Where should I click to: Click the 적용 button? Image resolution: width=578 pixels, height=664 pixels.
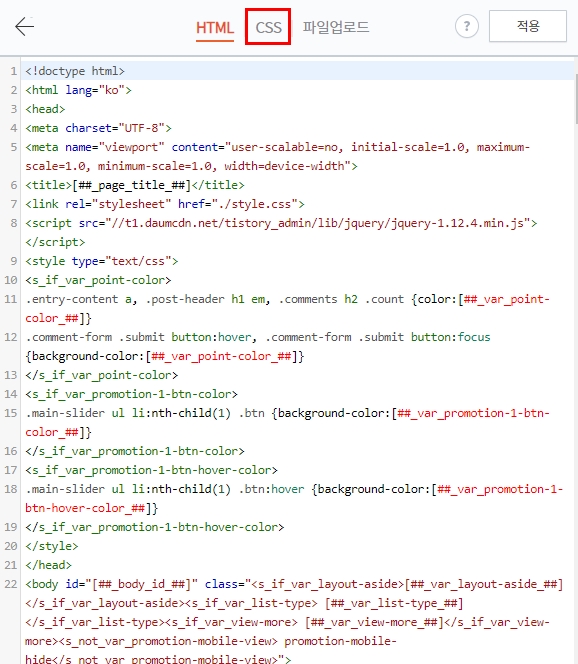click(528, 26)
